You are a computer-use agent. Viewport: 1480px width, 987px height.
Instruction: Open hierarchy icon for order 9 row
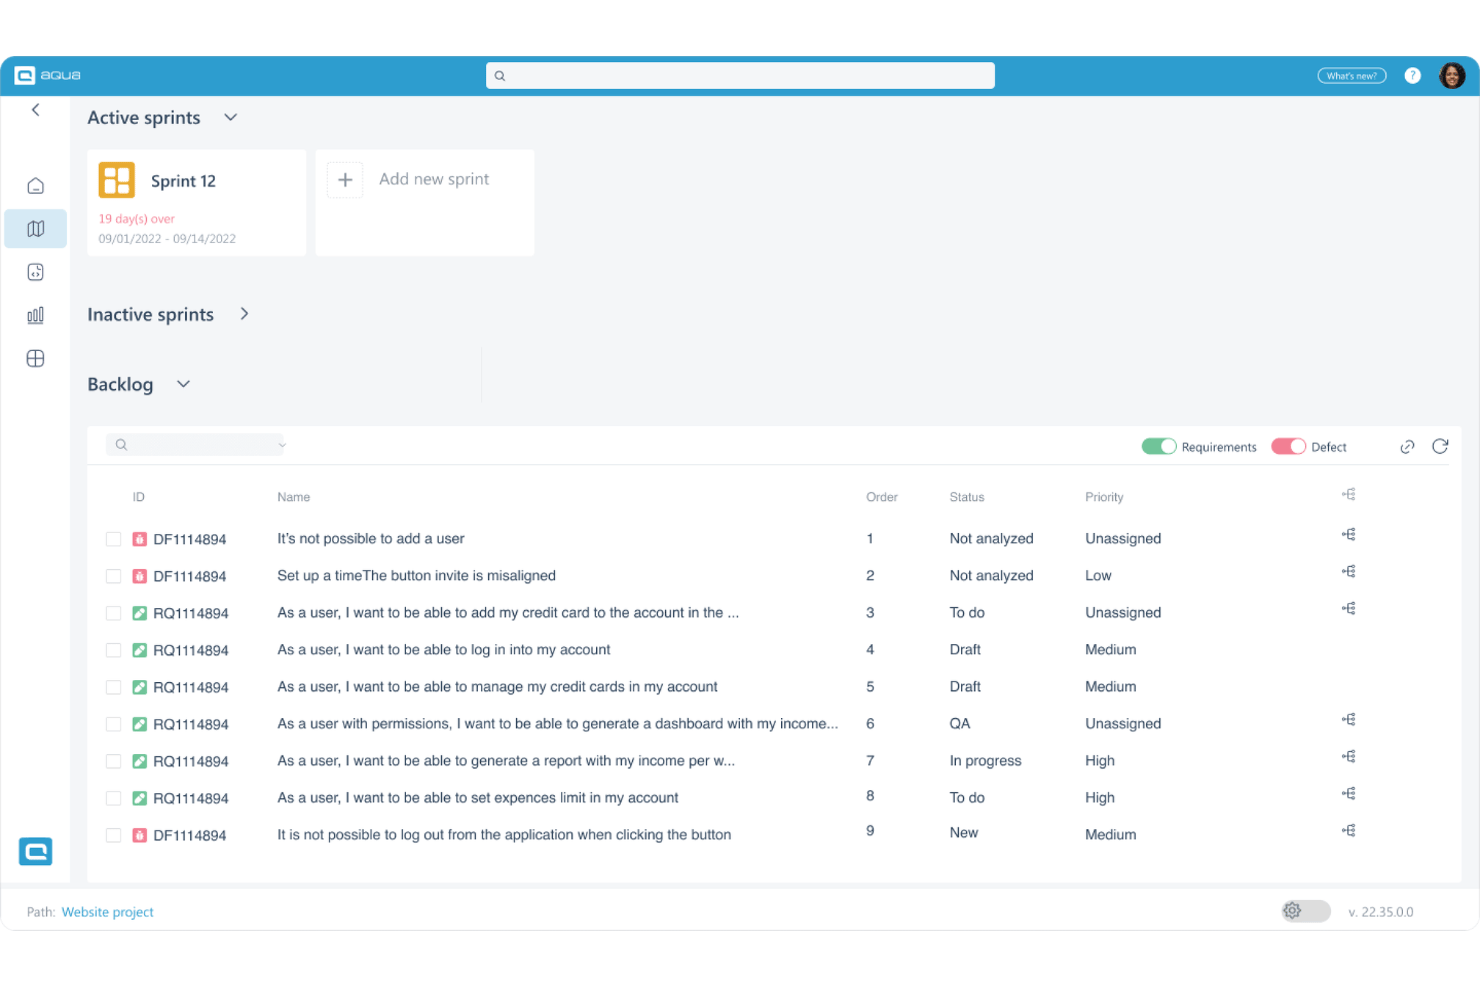point(1349,831)
